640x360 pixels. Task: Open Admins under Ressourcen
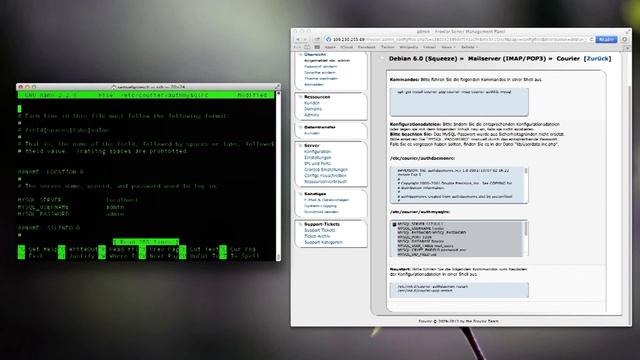pos(311,115)
